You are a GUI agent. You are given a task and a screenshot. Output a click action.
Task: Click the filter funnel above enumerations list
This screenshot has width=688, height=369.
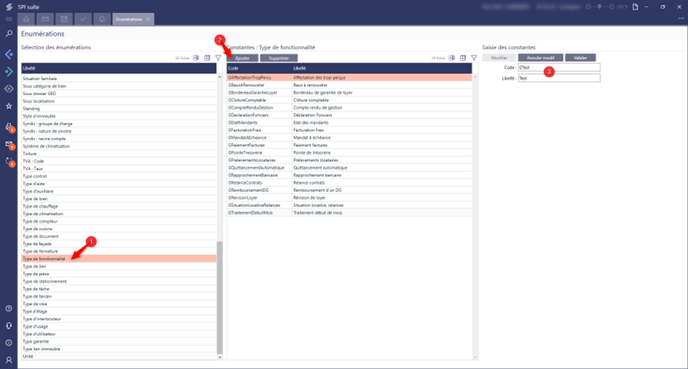218,58
